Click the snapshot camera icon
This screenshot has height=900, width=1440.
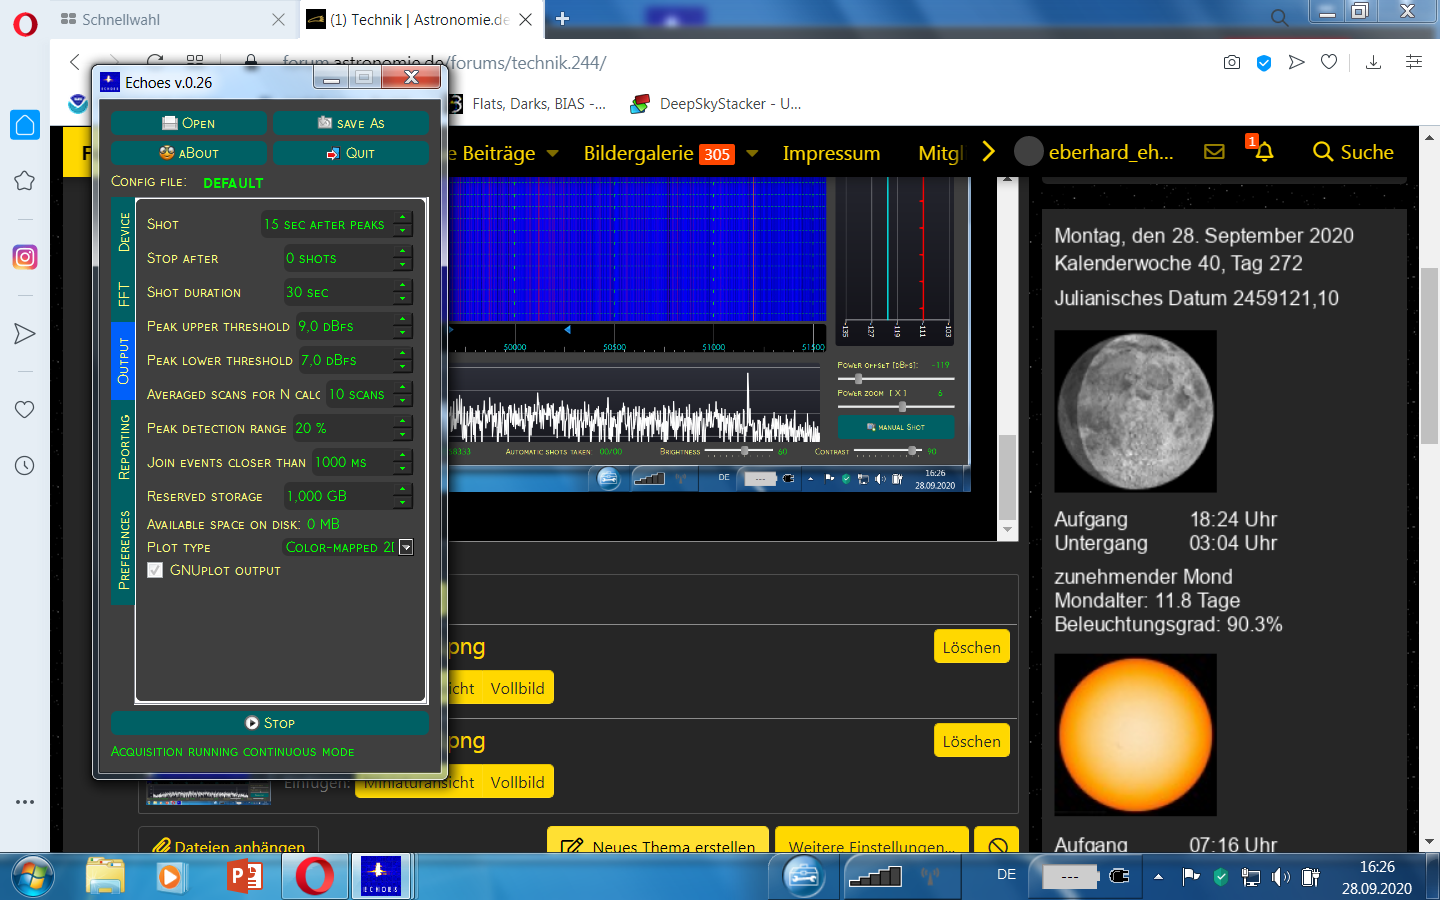(1232, 62)
